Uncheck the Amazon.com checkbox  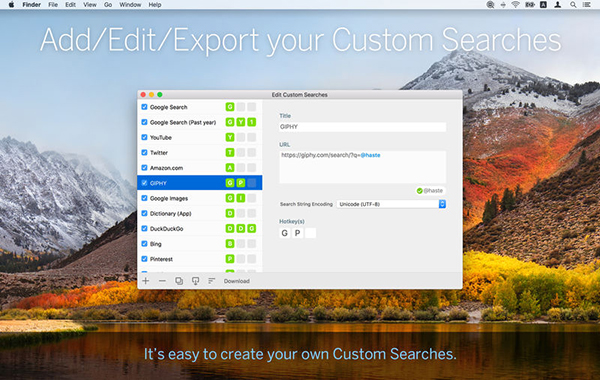[144, 168]
